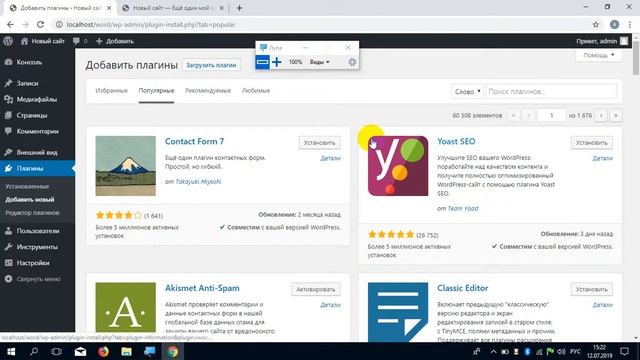Screen dimensions: 640x360
Task: Switch to the Любимые tab
Action: (256, 91)
